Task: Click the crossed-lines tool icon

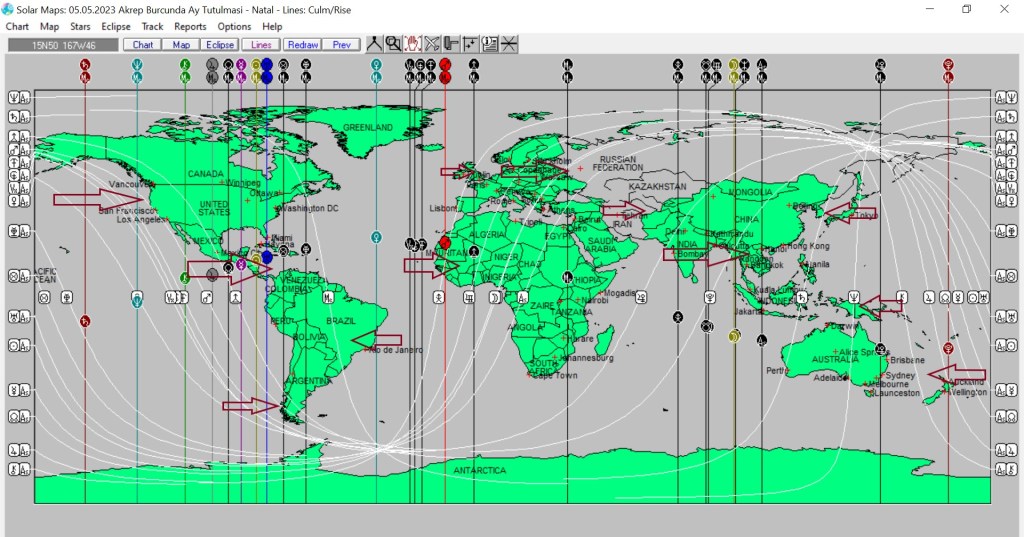Action: 432,44
